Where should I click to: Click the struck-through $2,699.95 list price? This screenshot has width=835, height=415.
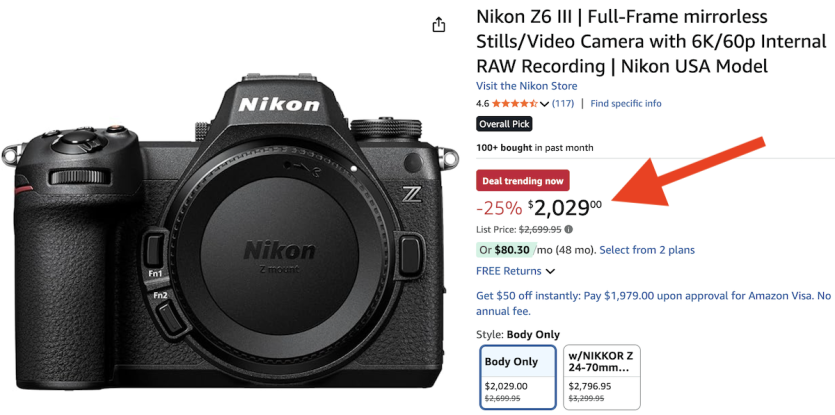point(540,230)
